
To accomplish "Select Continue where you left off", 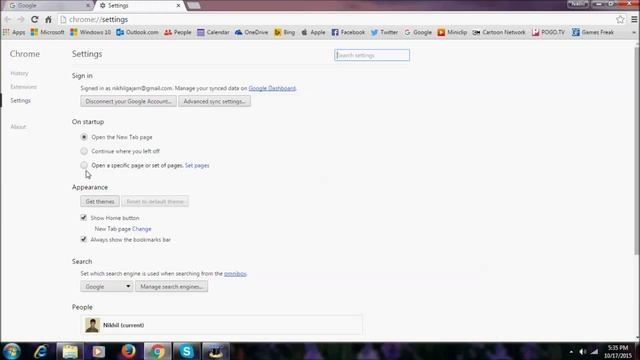I will (84, 151).
